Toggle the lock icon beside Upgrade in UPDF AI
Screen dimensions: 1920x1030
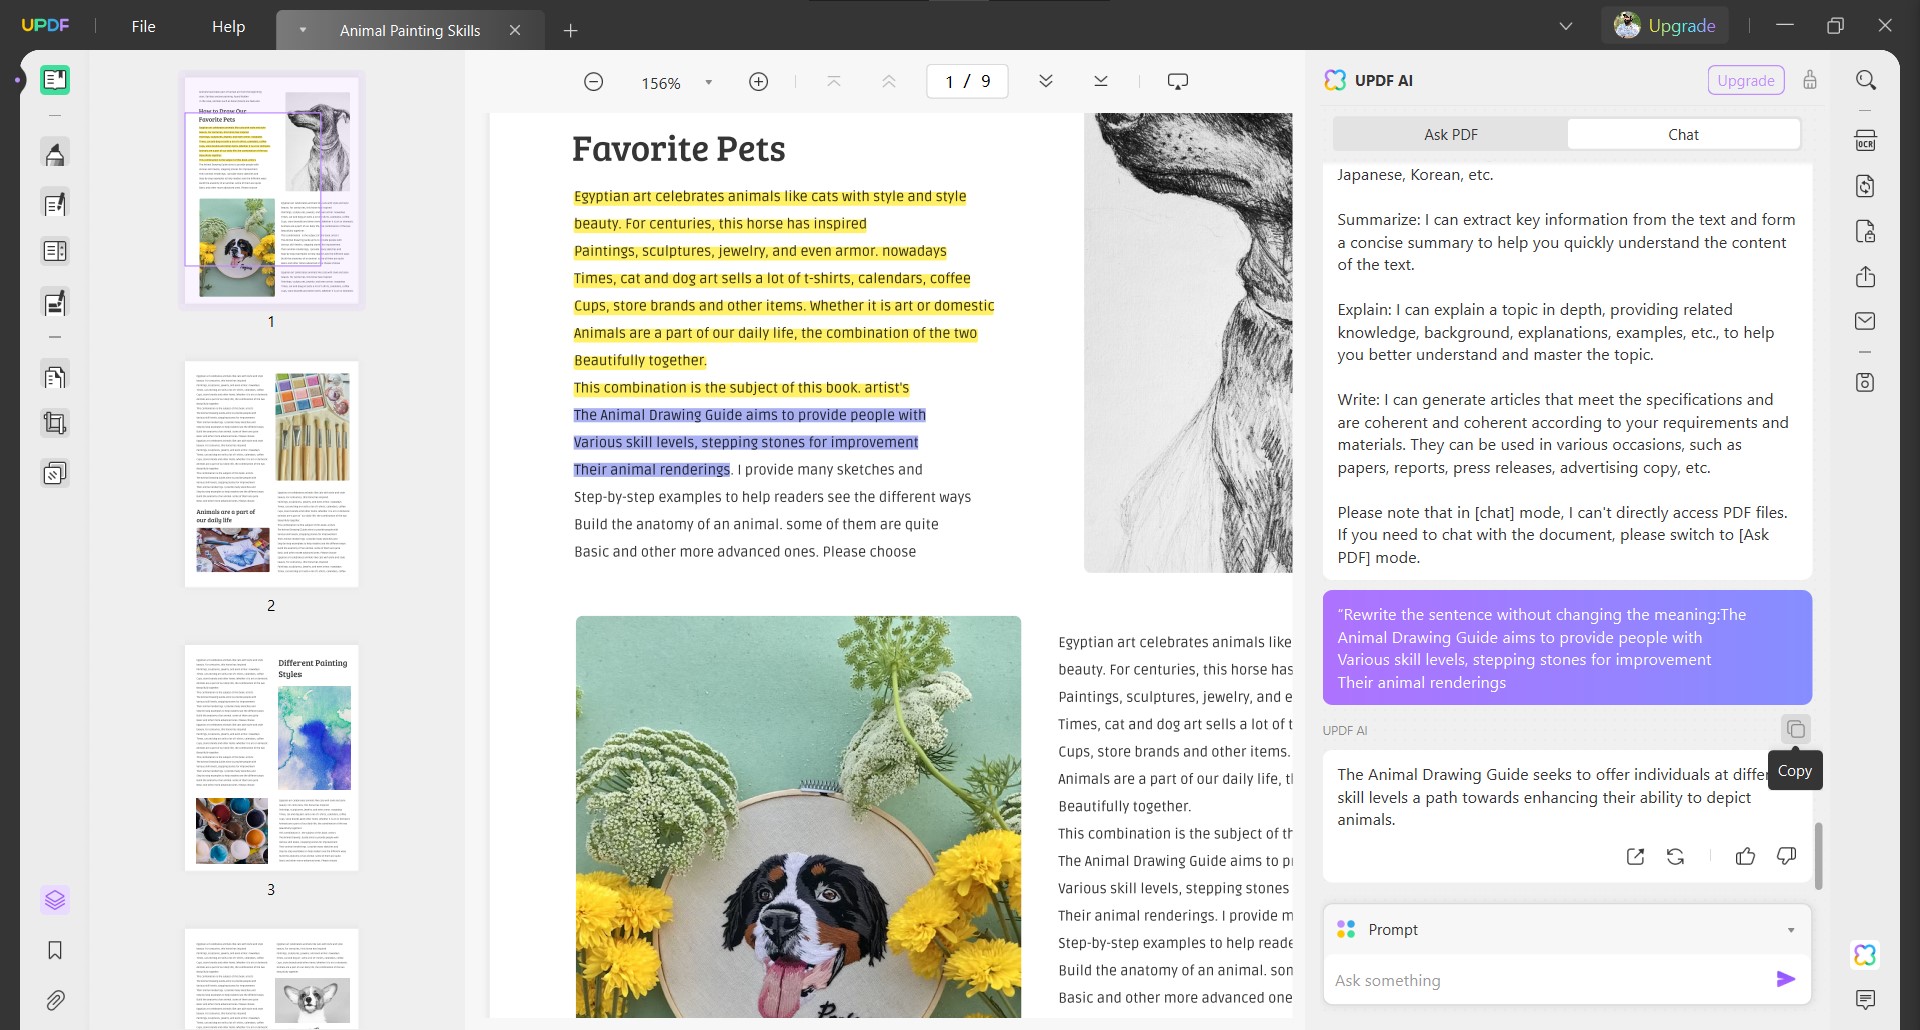pyautogui.click(x=1810, y=80)
